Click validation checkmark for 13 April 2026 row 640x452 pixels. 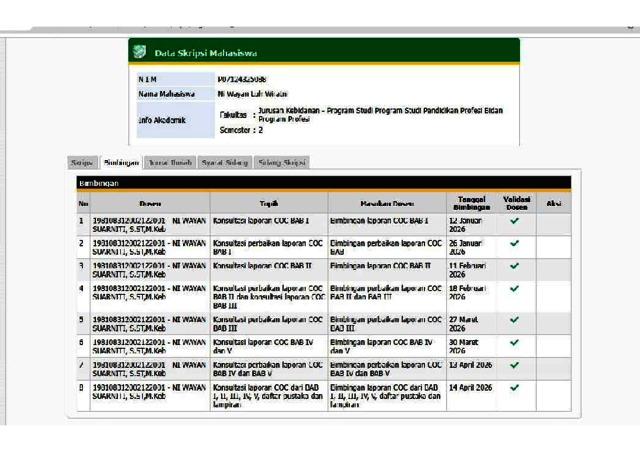pos(515,365)
